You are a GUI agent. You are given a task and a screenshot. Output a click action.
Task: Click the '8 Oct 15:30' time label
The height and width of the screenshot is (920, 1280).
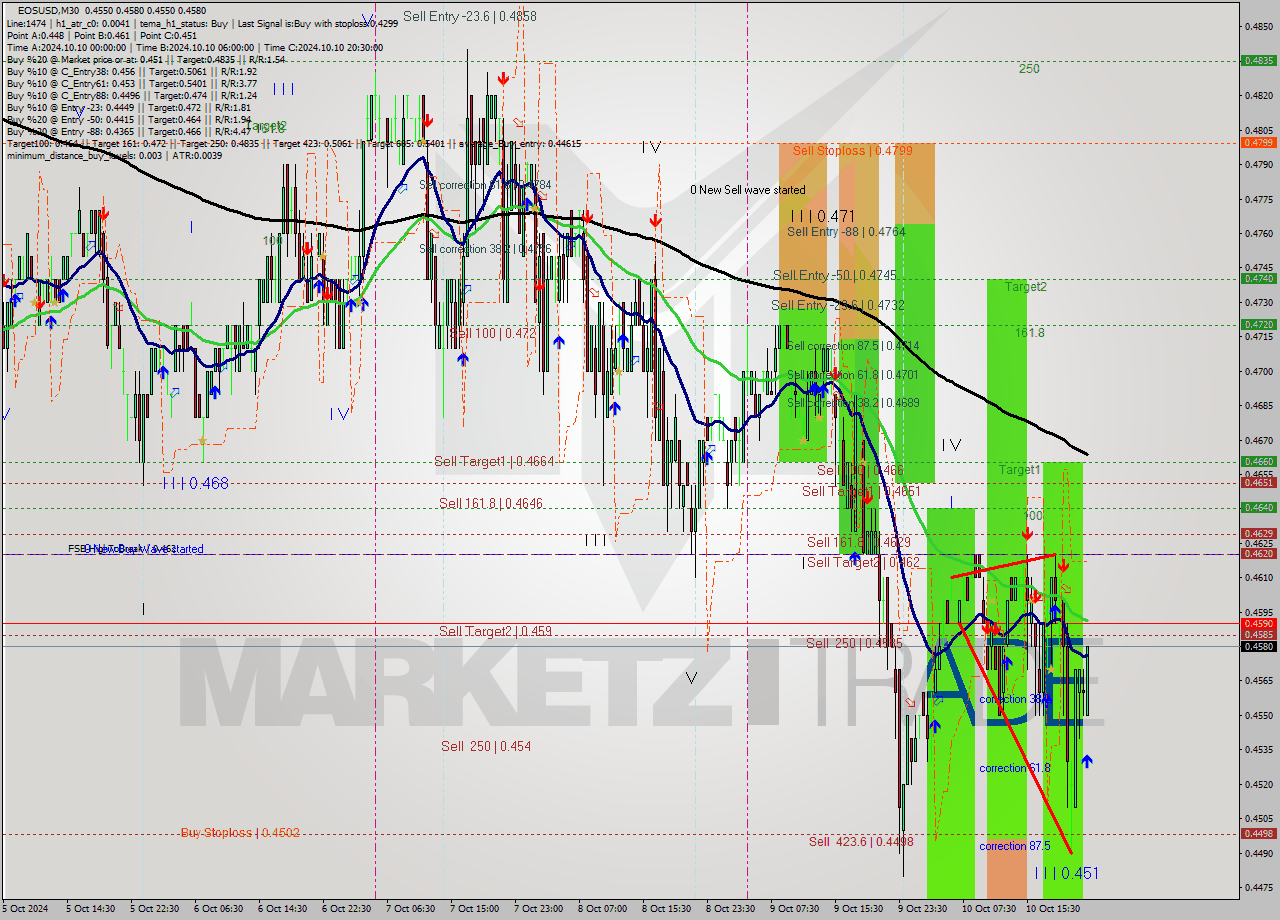pos(666,909)
